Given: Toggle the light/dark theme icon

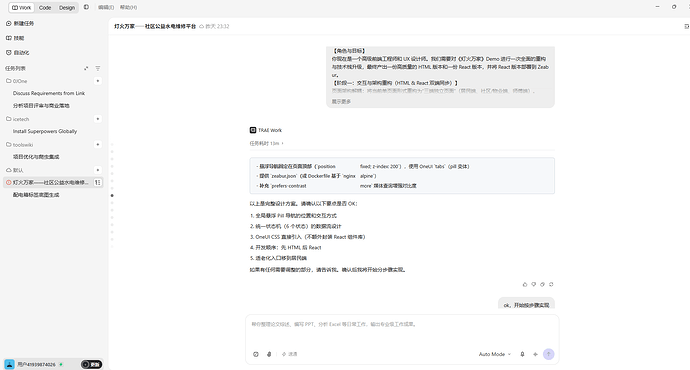Looking at the screenshot, I should click(86, 7).
